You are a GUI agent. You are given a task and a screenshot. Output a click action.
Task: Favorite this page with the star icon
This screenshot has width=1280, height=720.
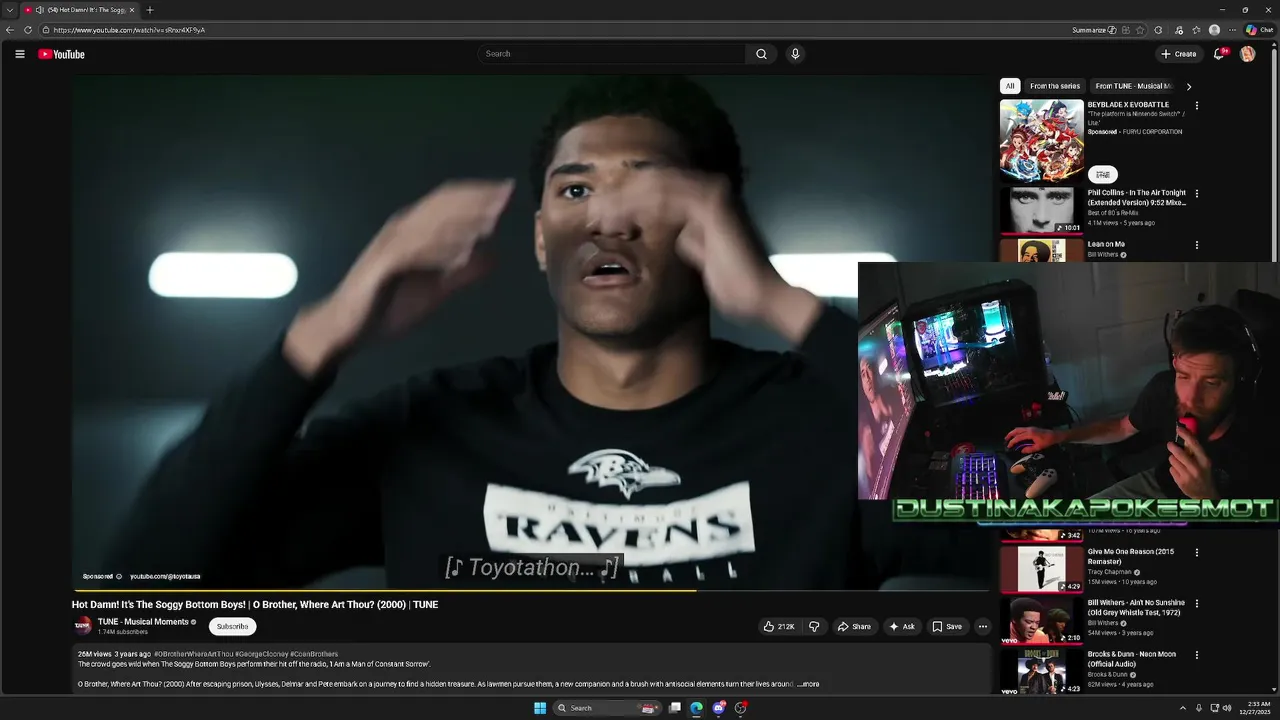(1140, 30)
